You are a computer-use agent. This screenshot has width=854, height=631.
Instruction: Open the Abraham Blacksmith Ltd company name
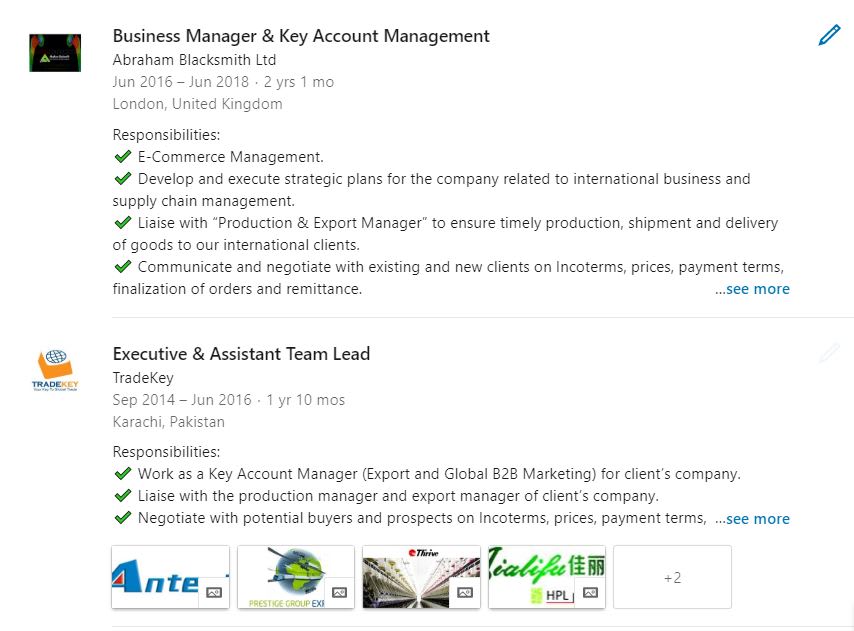[194, 60]
